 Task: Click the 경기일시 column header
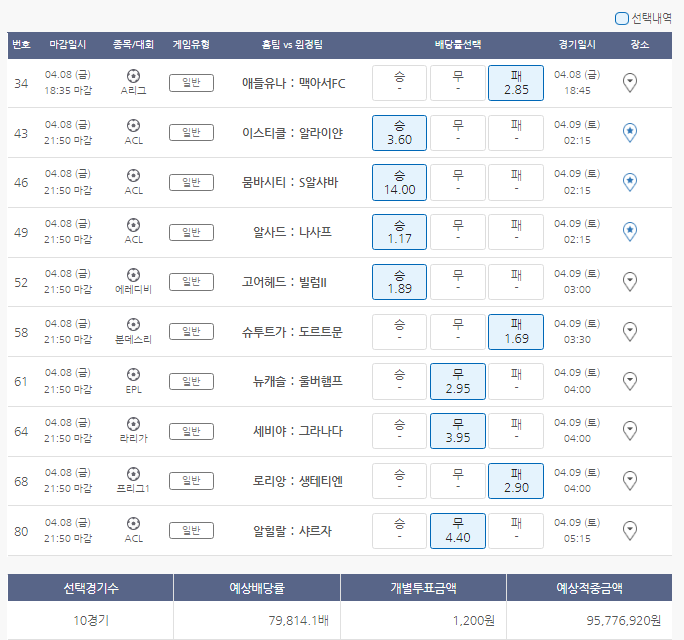(577, 44)
